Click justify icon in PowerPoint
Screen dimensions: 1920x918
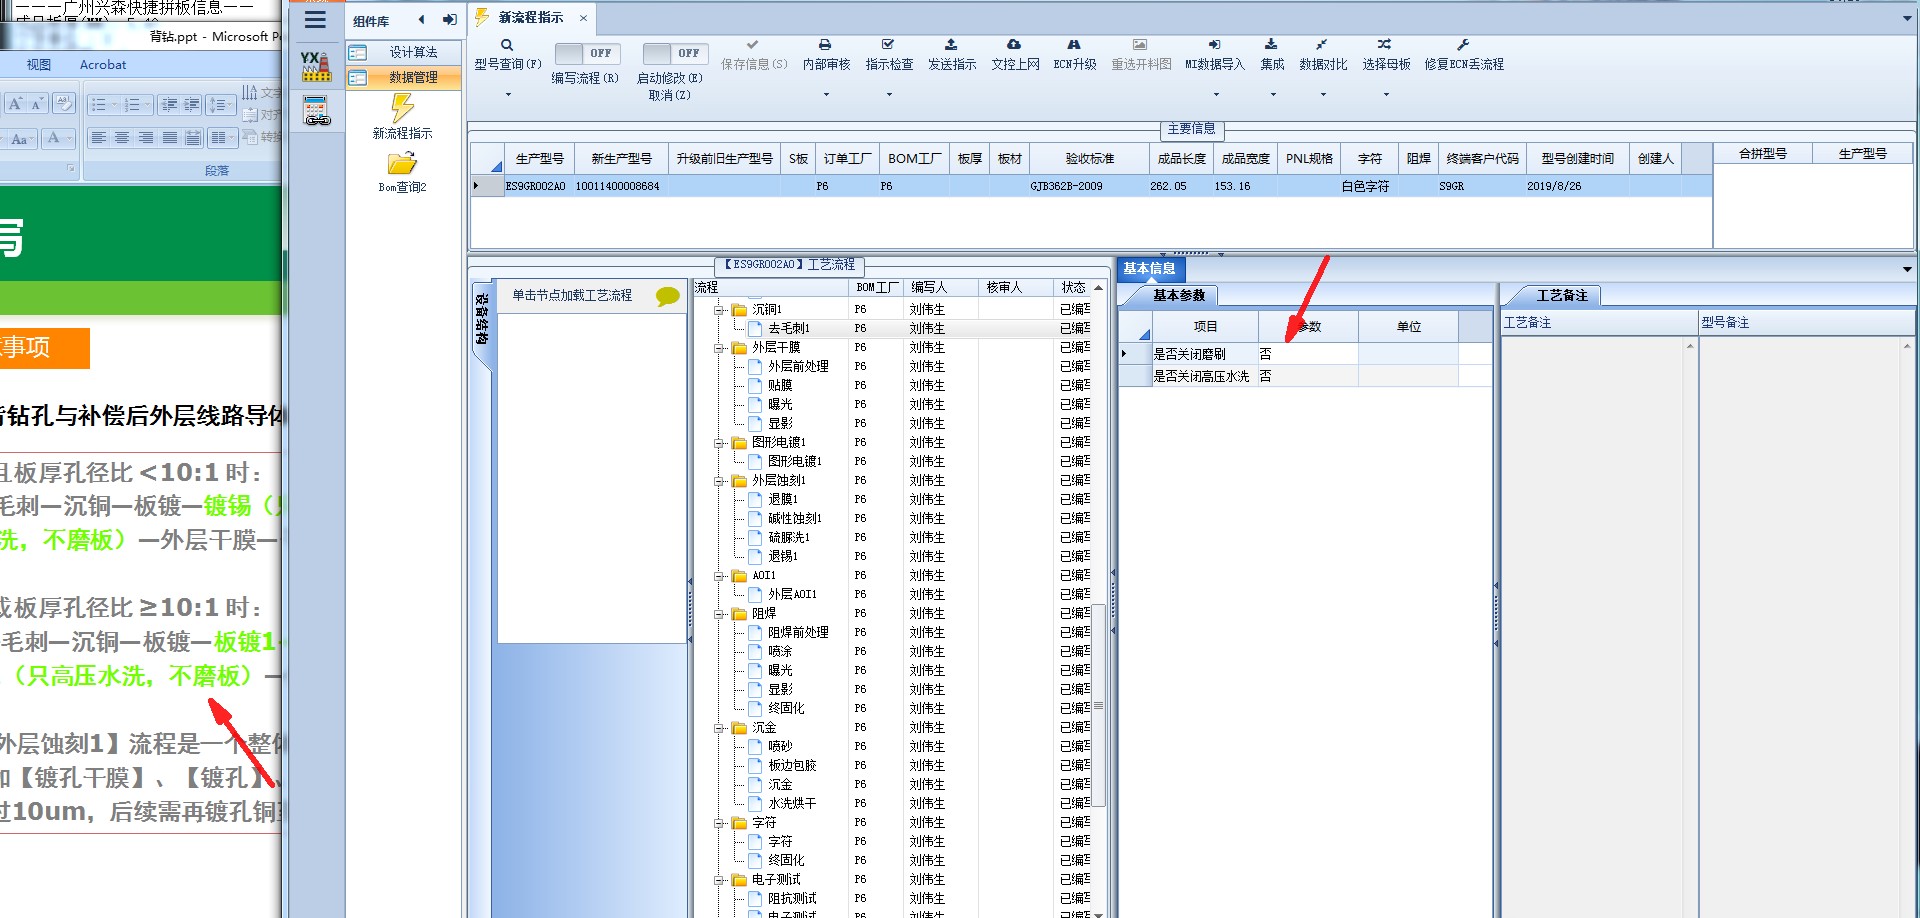(170, 138)
